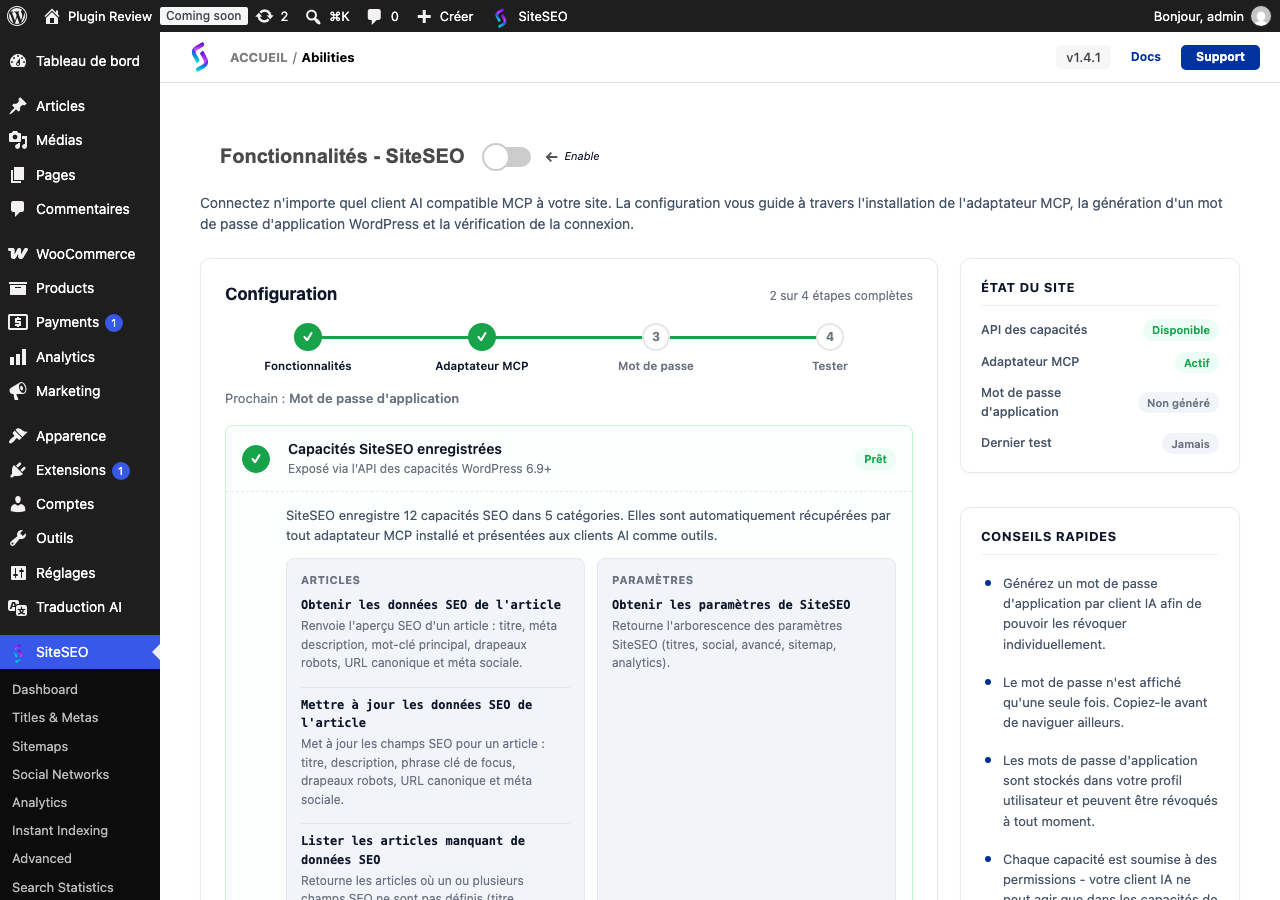This screenshot has height=900, width=1280.
Task: Enable the Fonctionnalités - SiteSEO toggle
Action: (506, 156)
